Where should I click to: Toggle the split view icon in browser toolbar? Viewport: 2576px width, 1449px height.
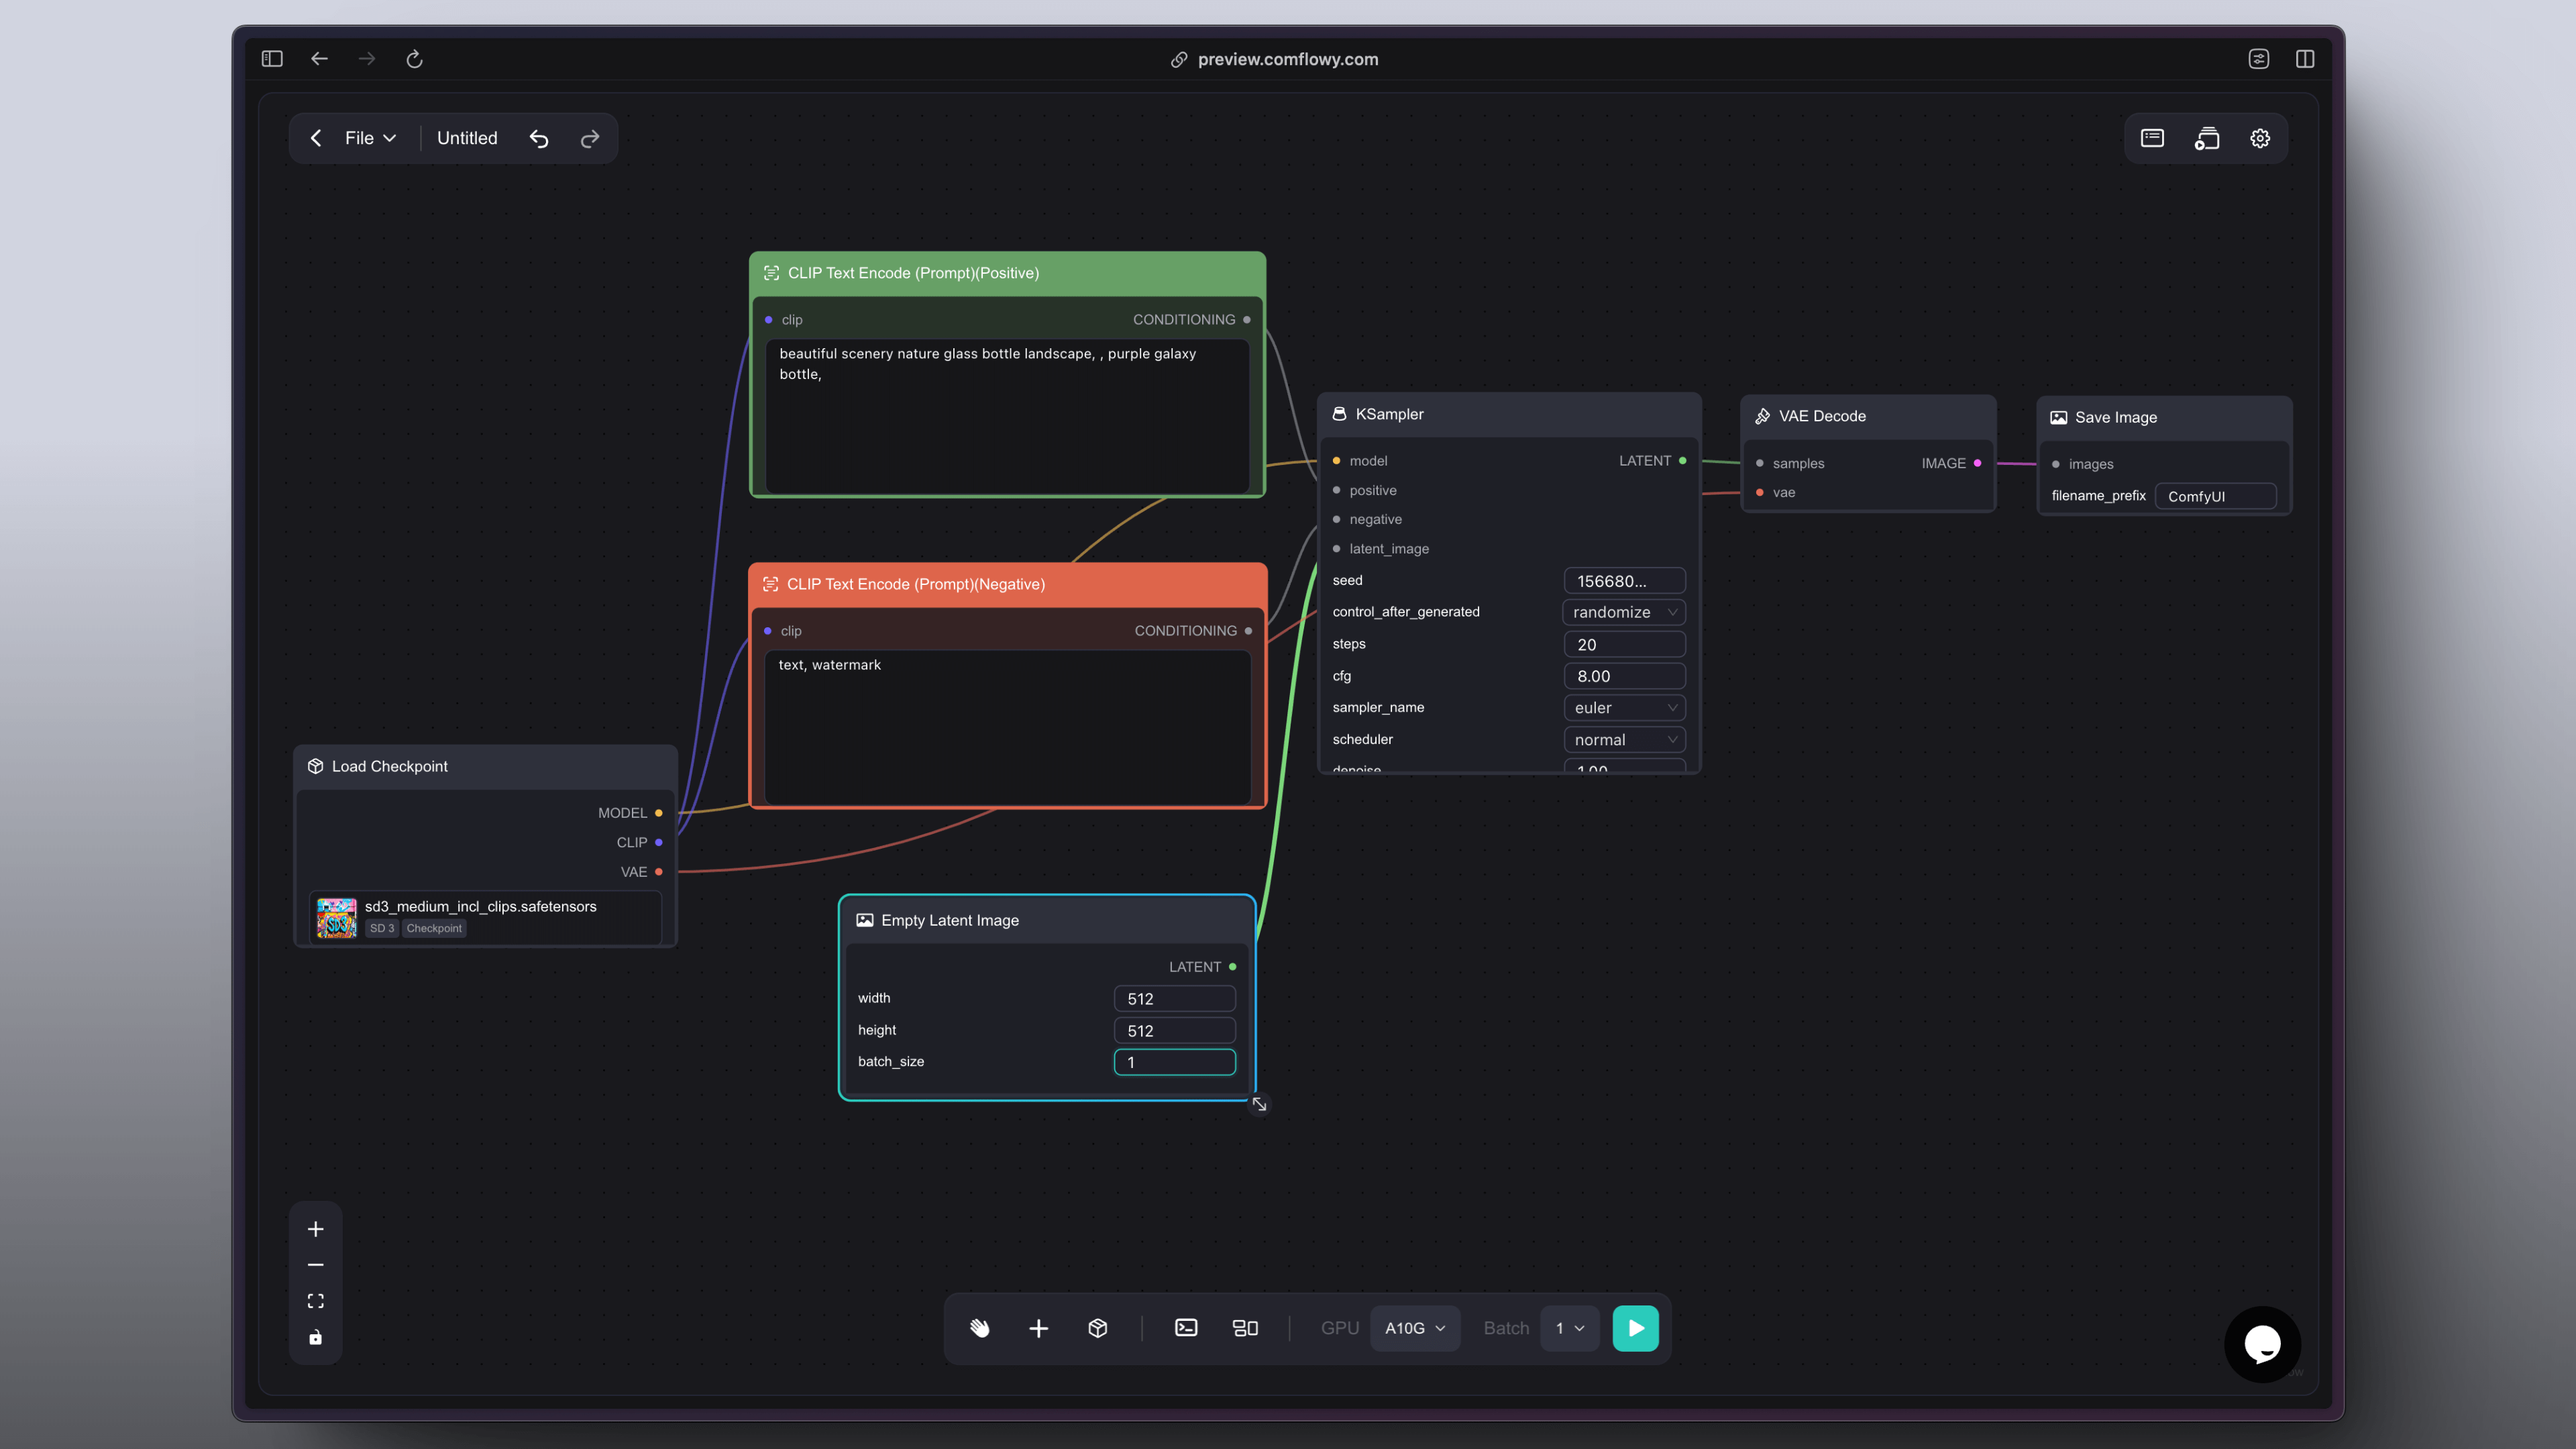[2305, 58]
